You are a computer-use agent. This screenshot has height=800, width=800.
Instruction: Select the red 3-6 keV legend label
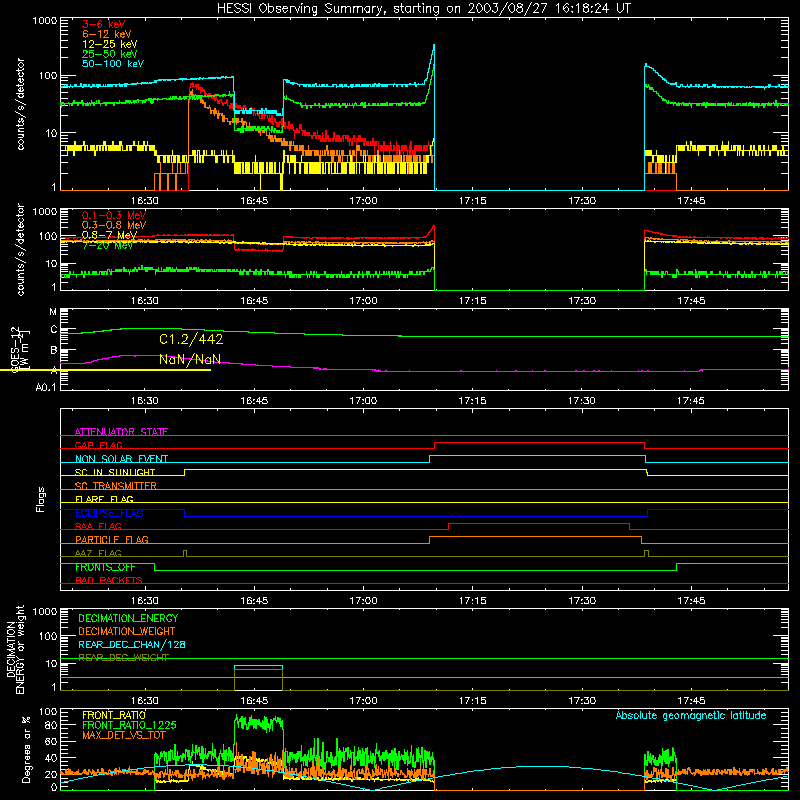tap(104, 24)
